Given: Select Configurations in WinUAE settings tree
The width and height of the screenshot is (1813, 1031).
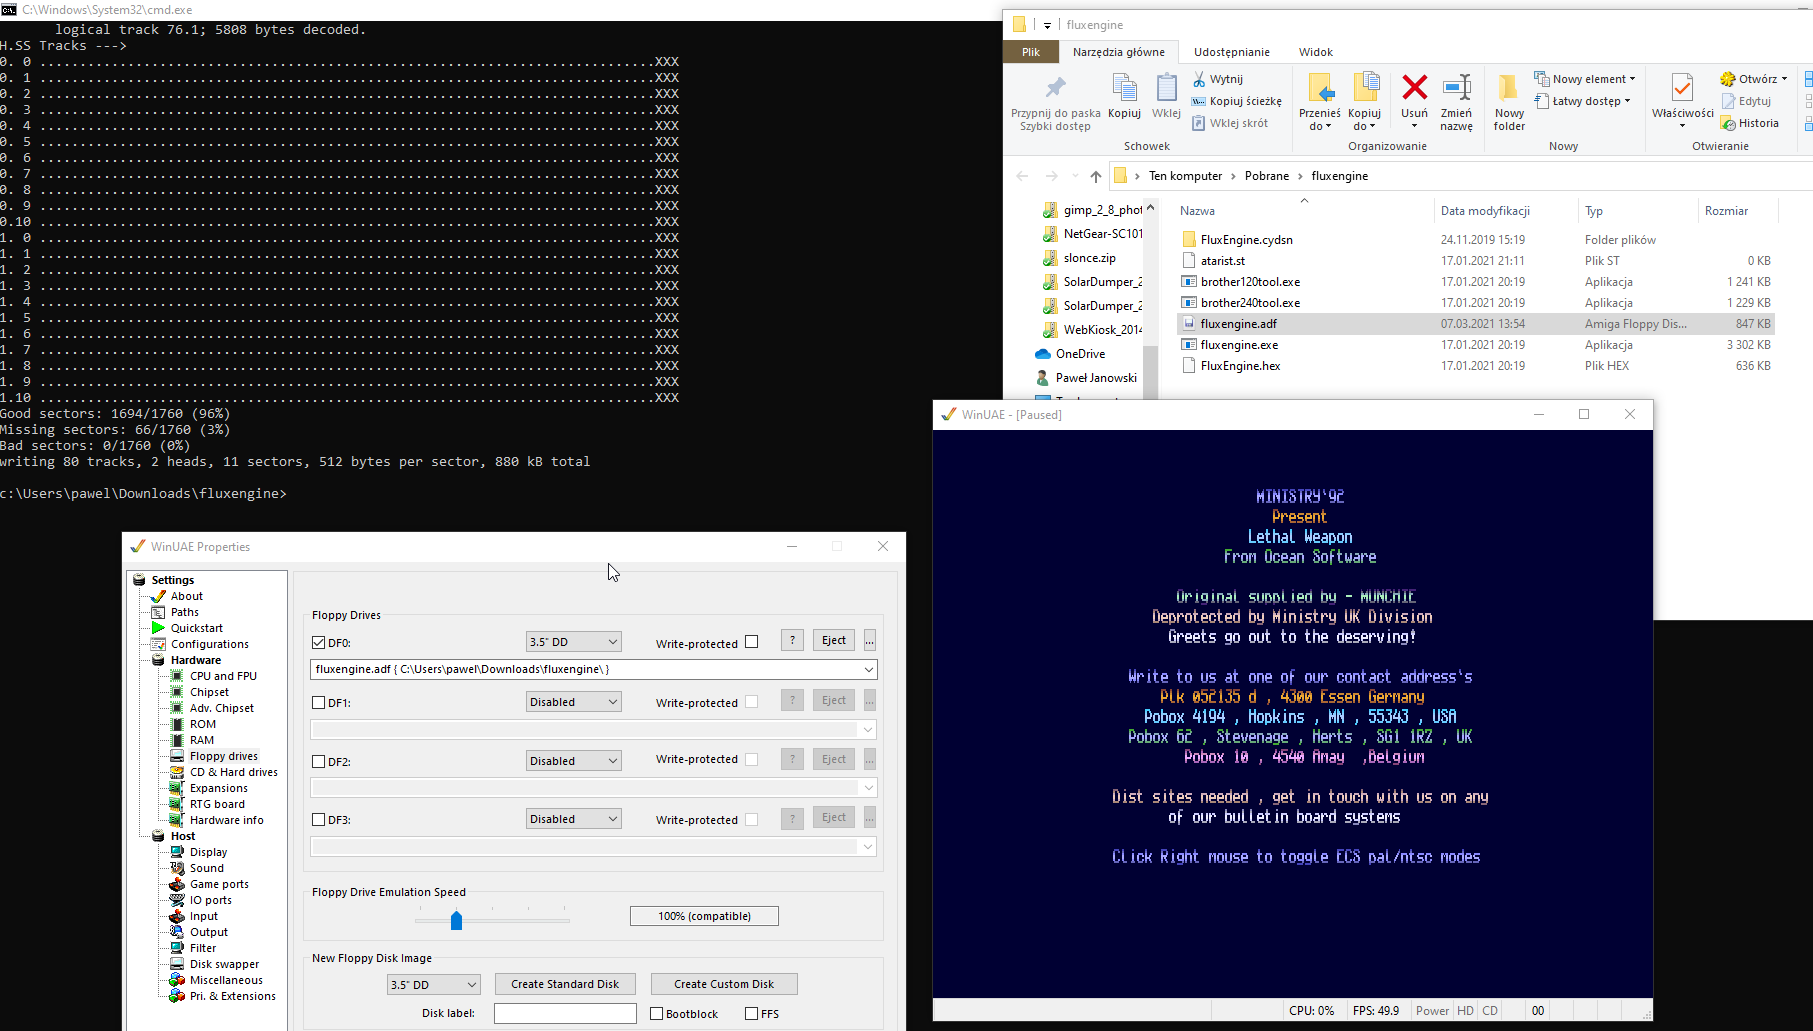Looking at the screenshot, I should point(209,644).
